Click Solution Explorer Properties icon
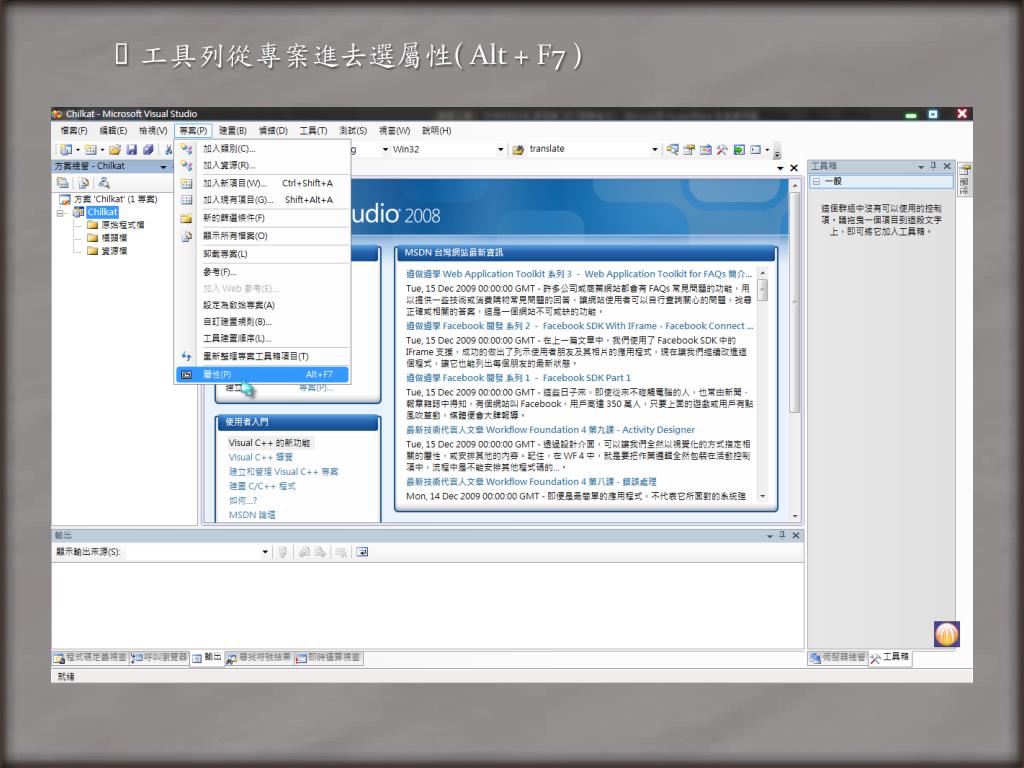Viewport: 1024px width, 768px height. [63, 183]
